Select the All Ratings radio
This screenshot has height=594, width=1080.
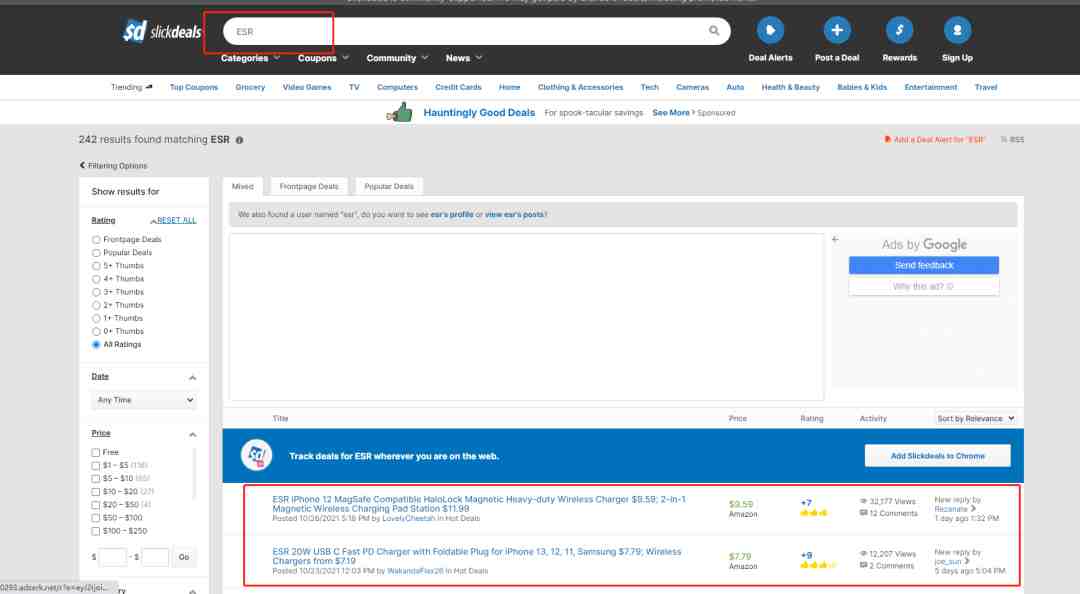[x=96, y=345]
